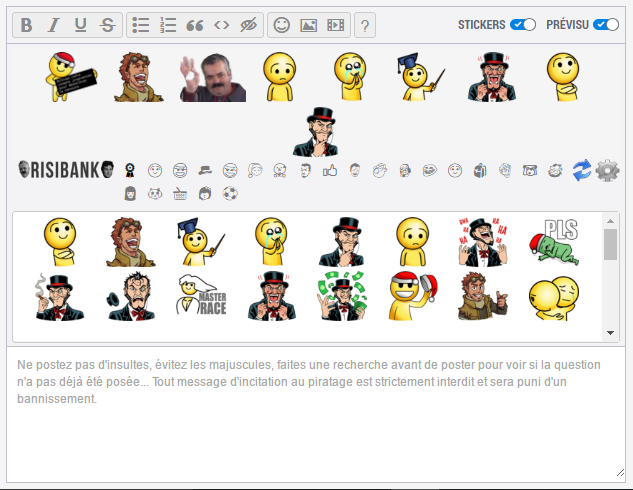
Task: Pick the HA HA laughing top-hat sticker
Action: 483,242
